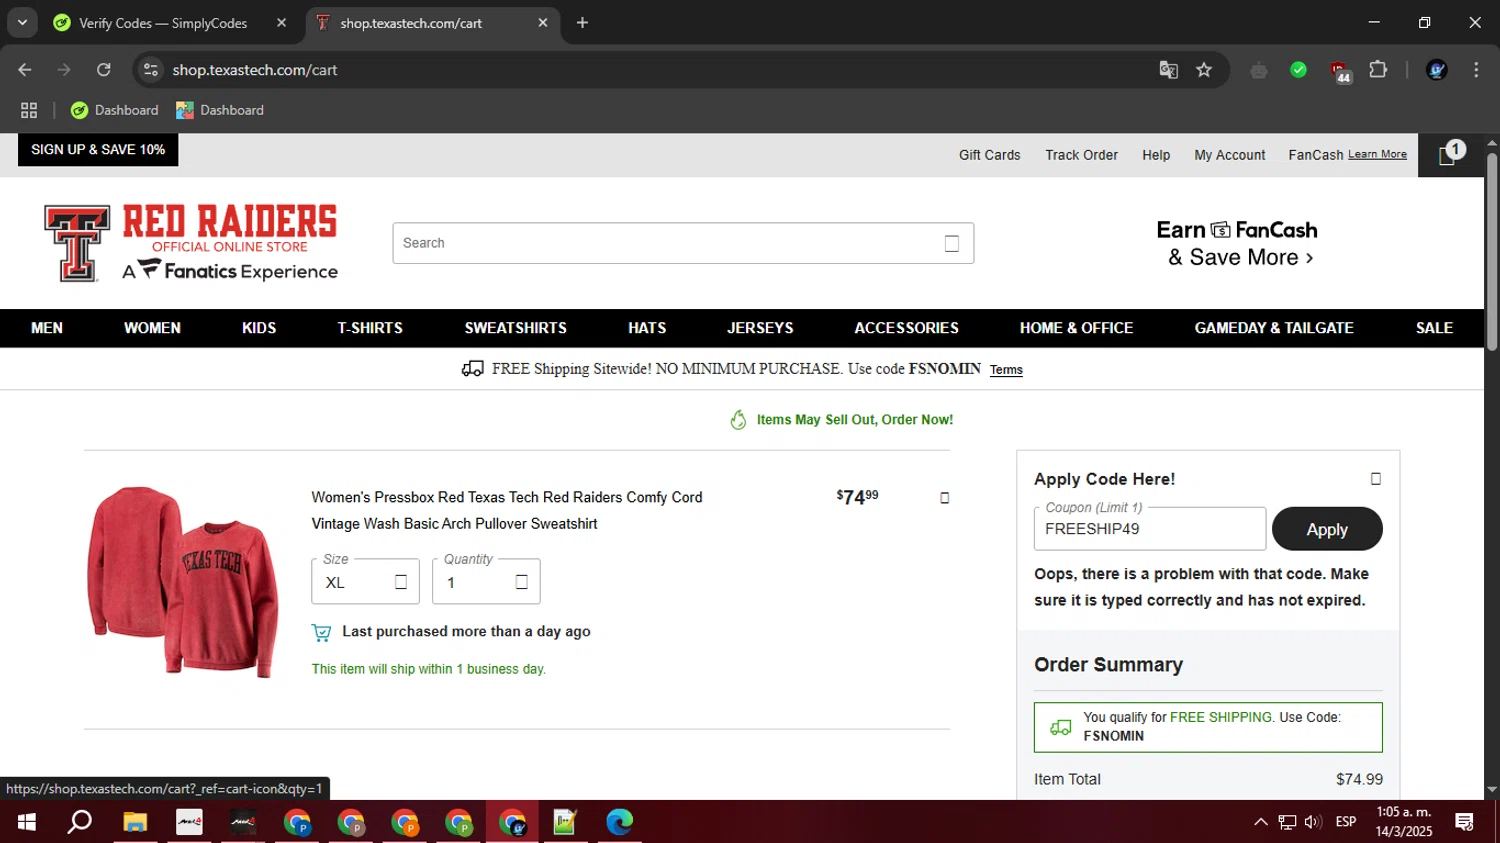Screen dimensions: 1500x843
Task: Bookmark this page with the star icon
Action: point(1204,70)
